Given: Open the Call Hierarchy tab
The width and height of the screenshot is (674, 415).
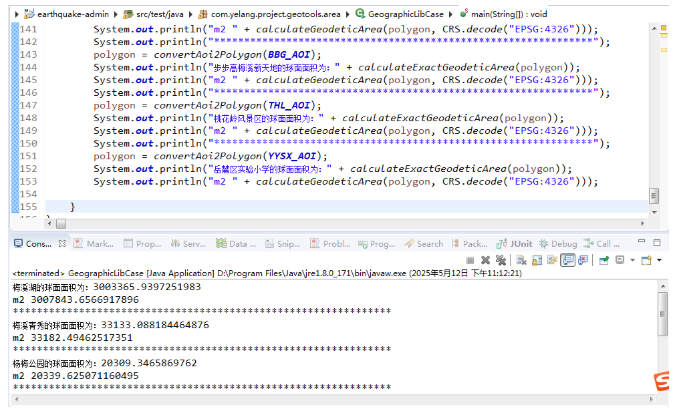Looking at the screenshot, I should (x=601, y=244).
